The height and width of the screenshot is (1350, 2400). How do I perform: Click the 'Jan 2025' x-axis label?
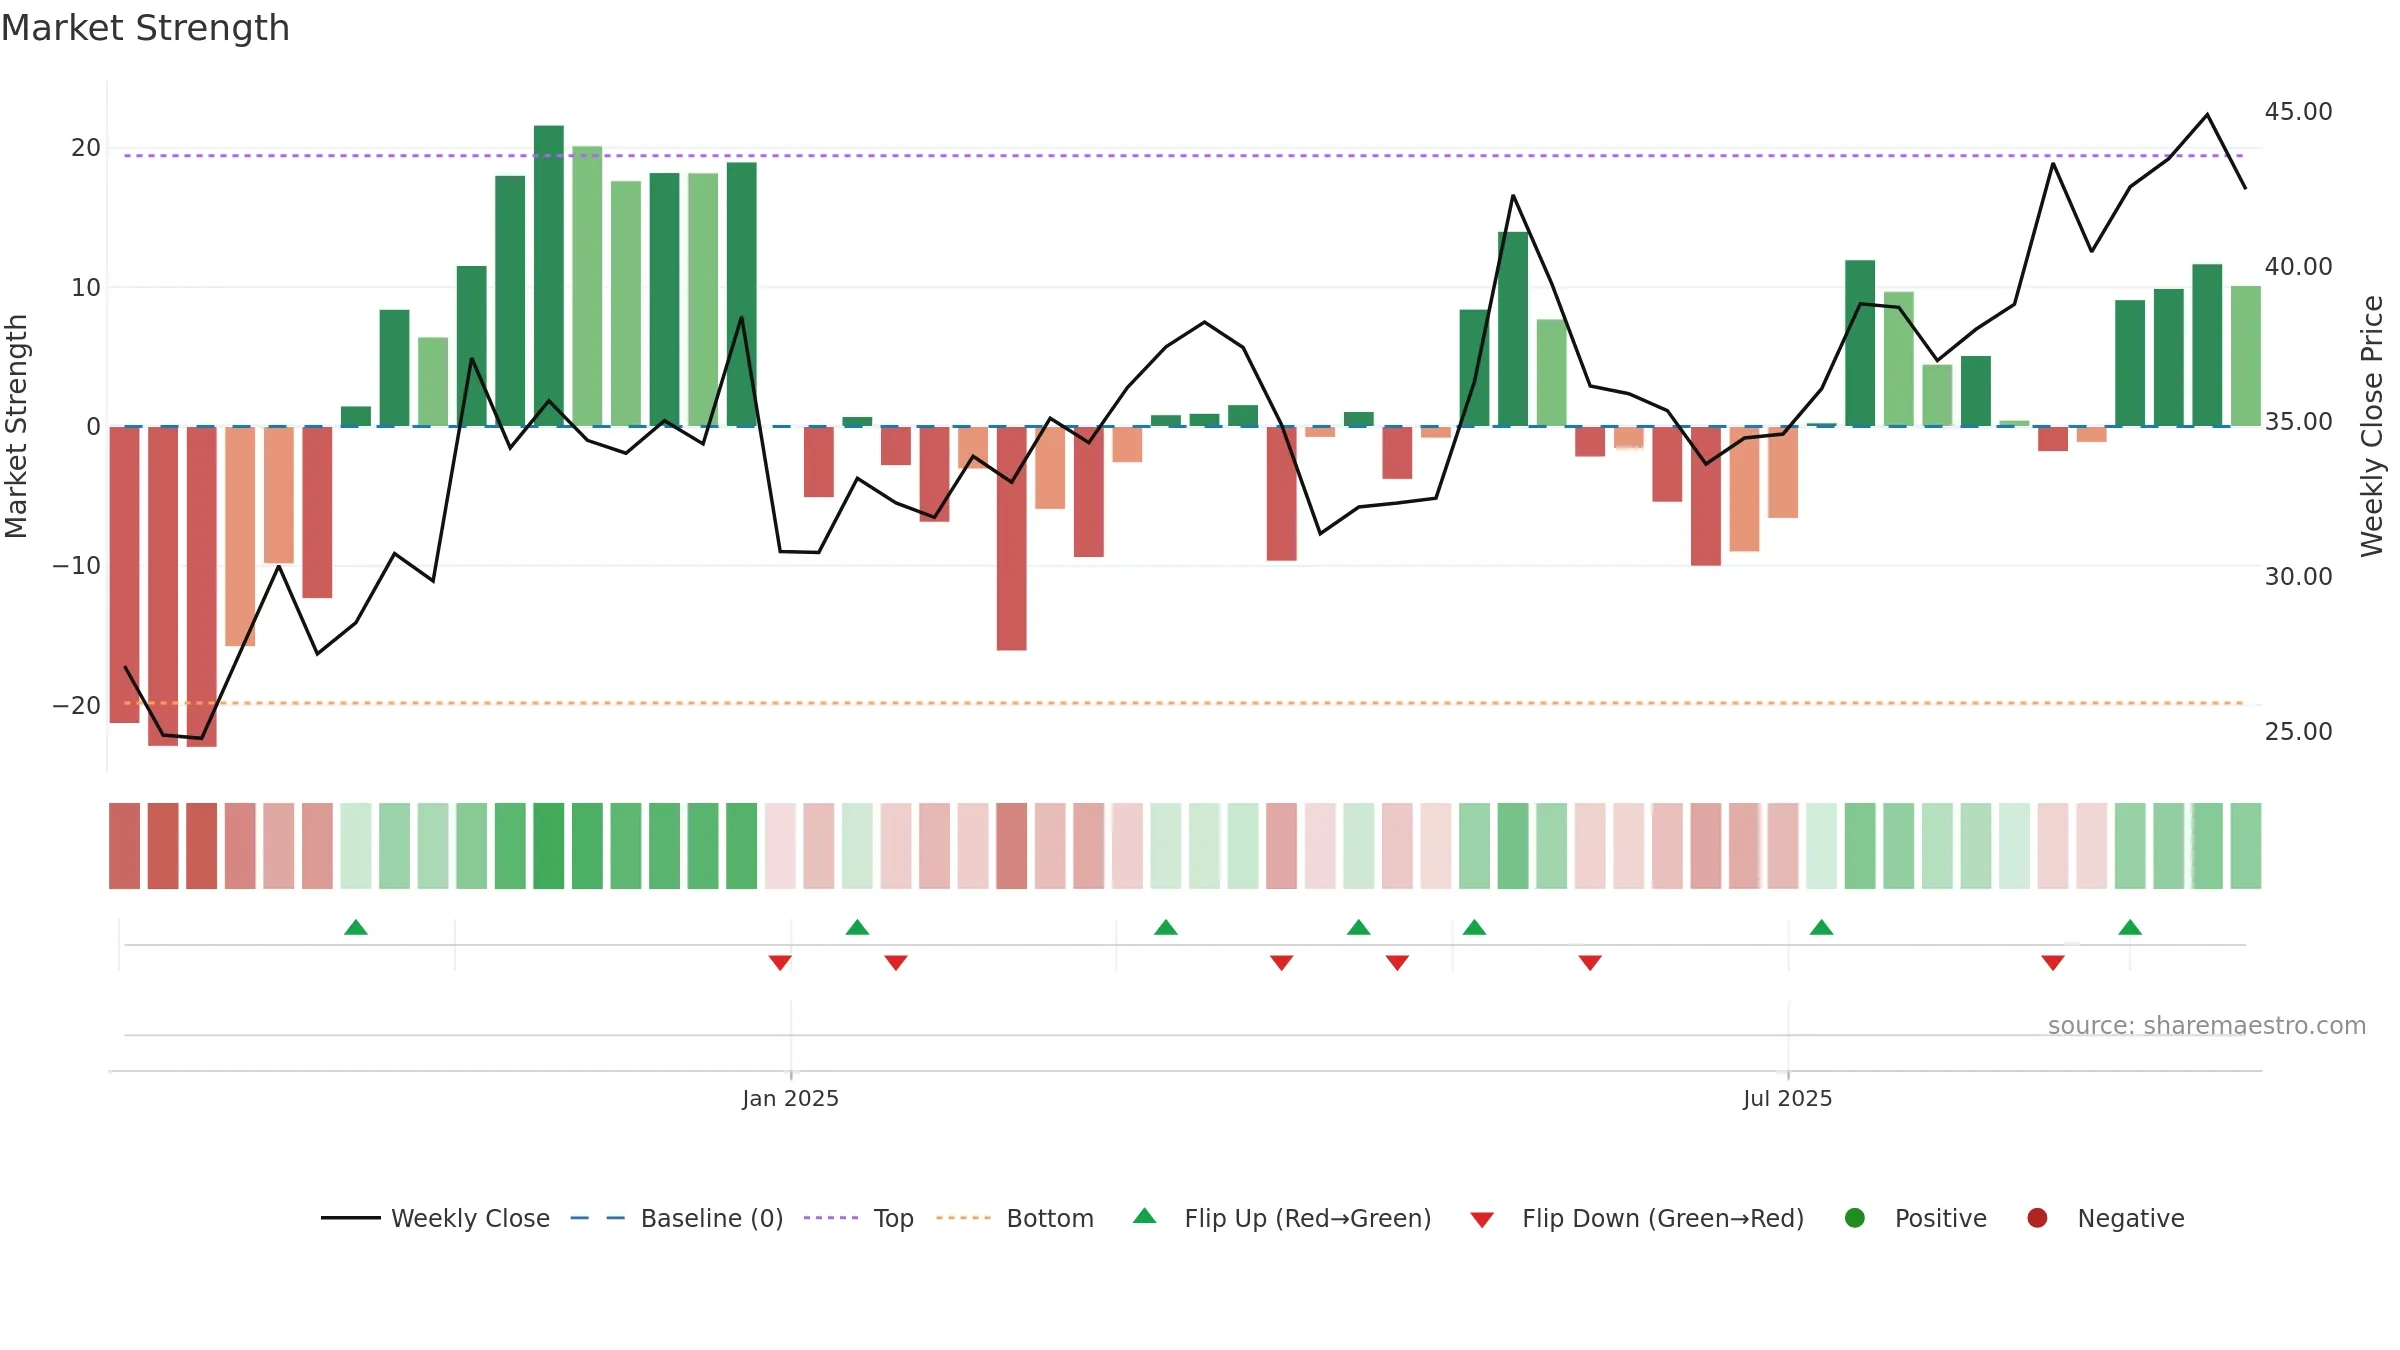790,1099
